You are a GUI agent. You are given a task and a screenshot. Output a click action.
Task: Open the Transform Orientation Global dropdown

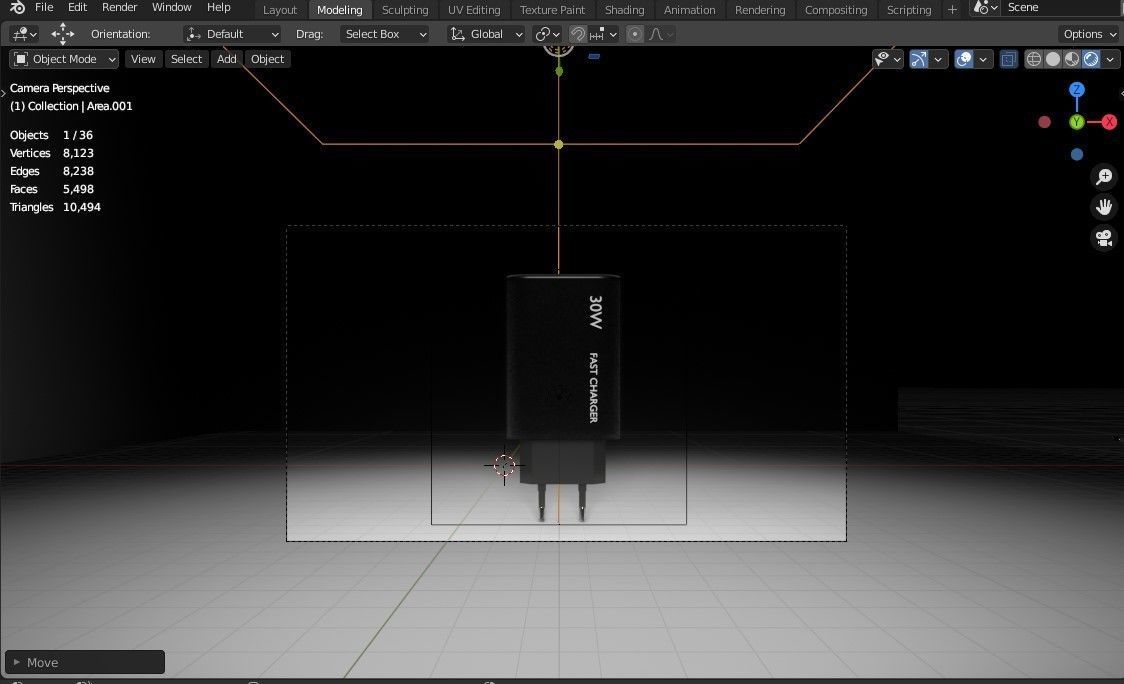click(487, 33)
